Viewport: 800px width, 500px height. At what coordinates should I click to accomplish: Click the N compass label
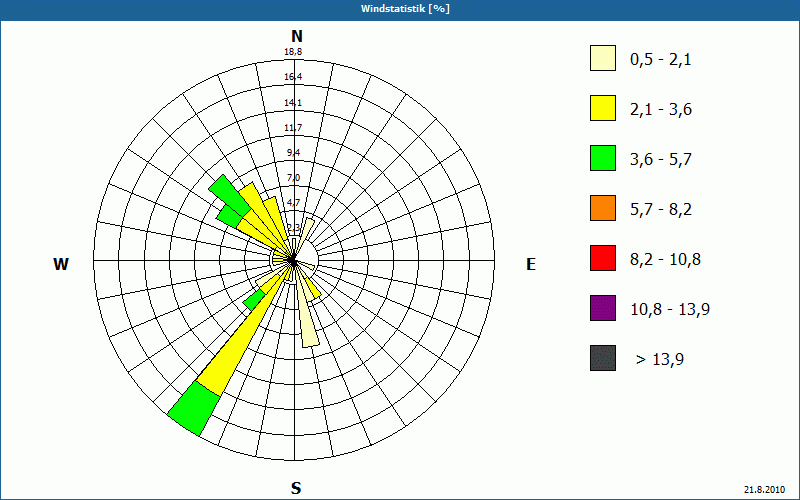(296, 37)
